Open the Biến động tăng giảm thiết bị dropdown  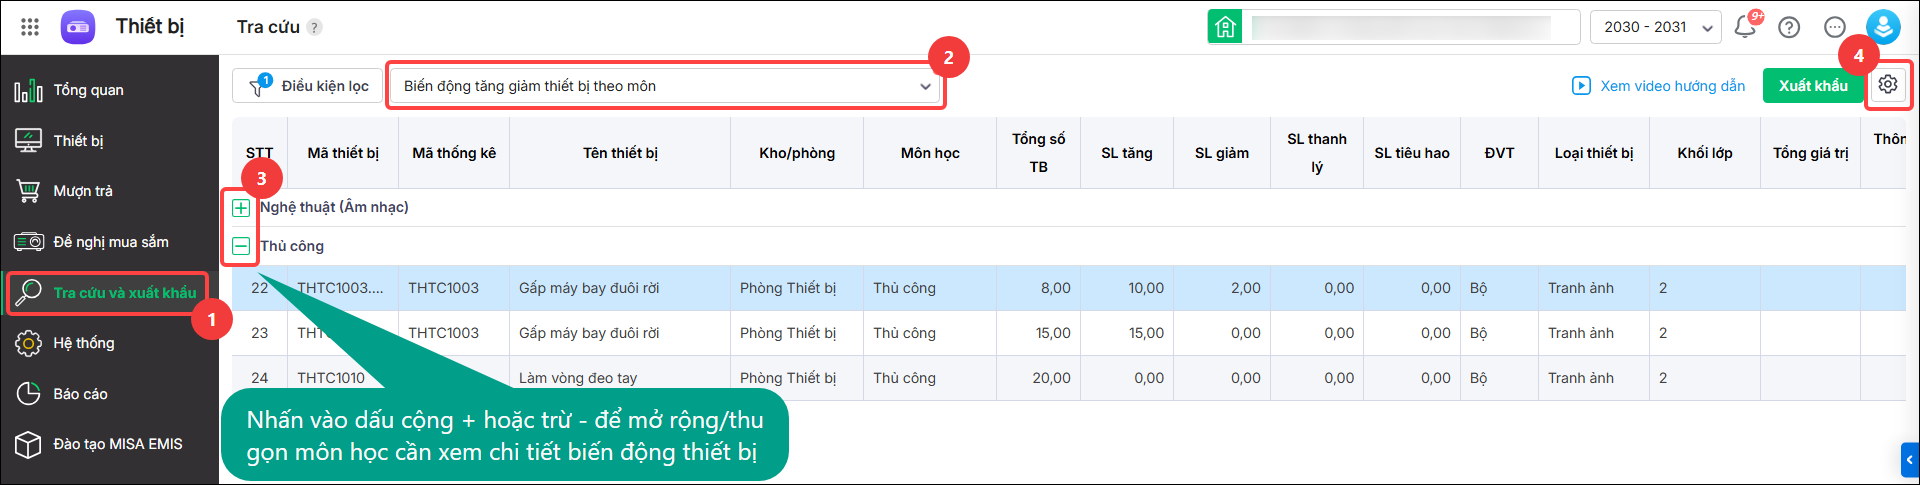tap(666, 86)
